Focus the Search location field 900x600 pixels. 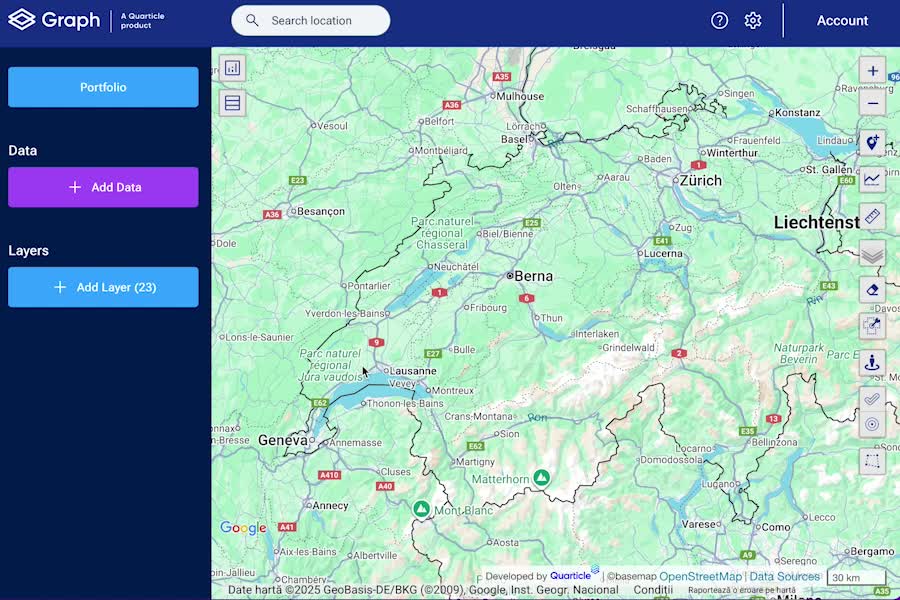[311, 21]
